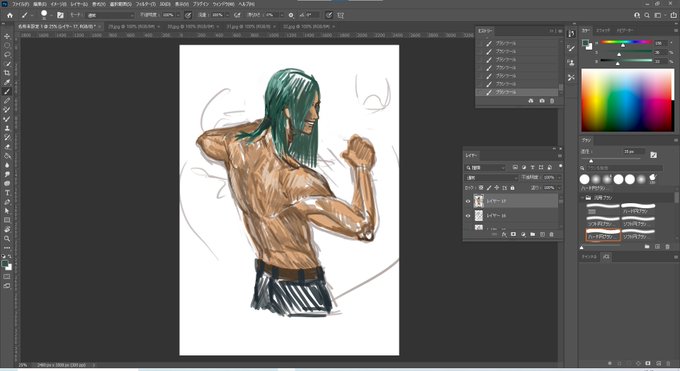Create new snapshot camera icon in History panel
Screen dimensions: 680x371
[x=542, y=101]
